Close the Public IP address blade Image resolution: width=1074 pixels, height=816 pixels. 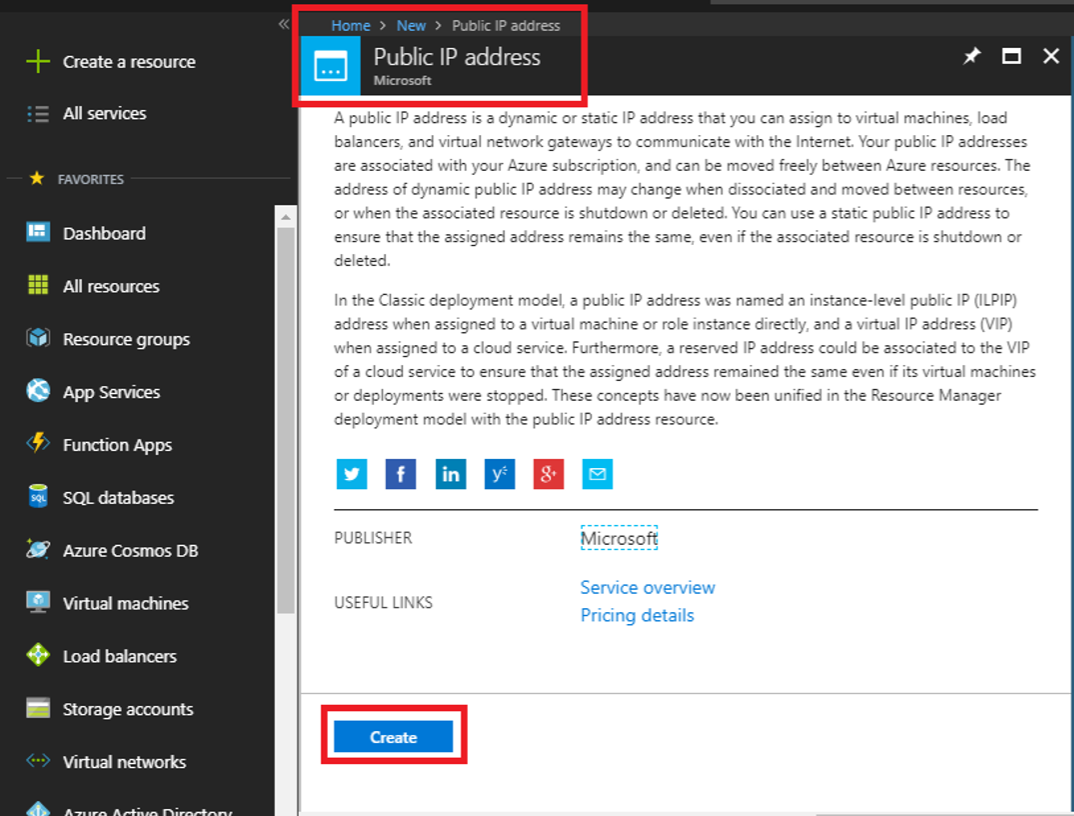(1051, 56)
